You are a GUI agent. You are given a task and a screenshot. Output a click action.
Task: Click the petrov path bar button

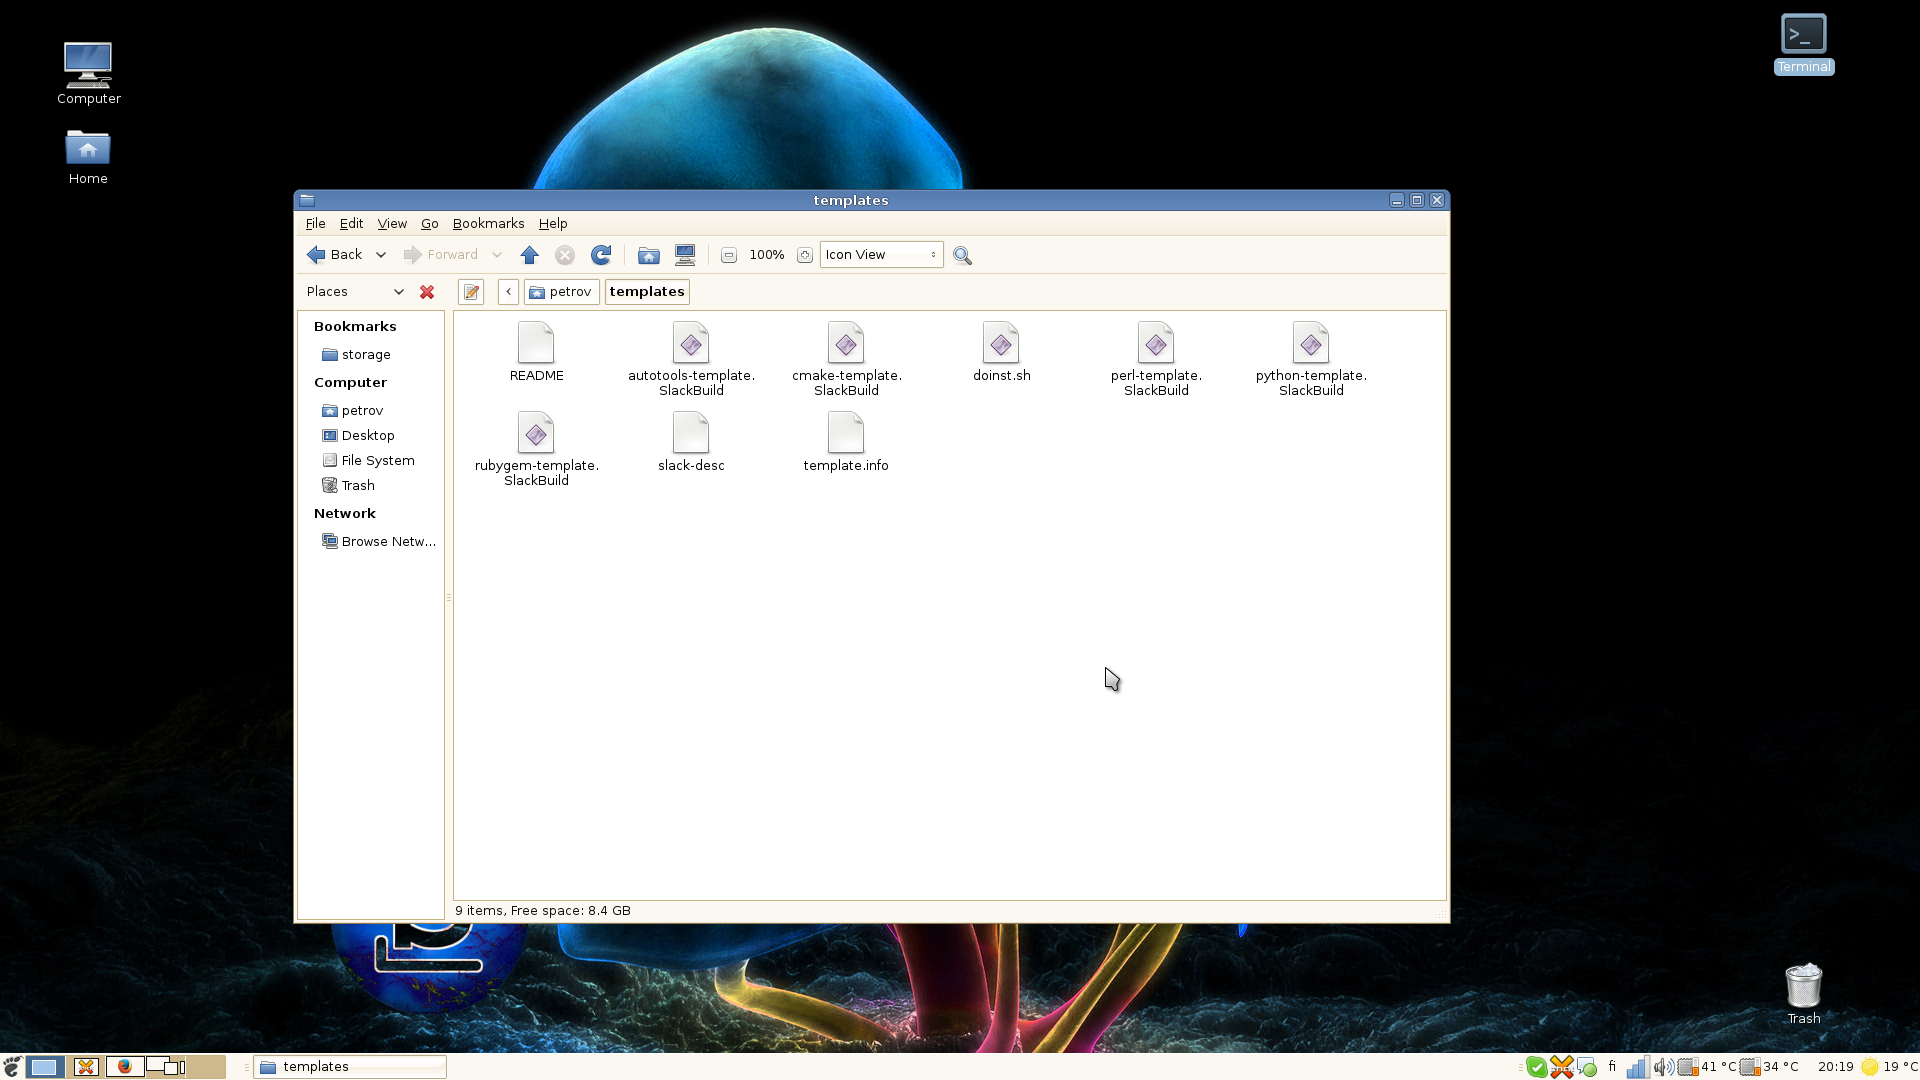[561, 292]
